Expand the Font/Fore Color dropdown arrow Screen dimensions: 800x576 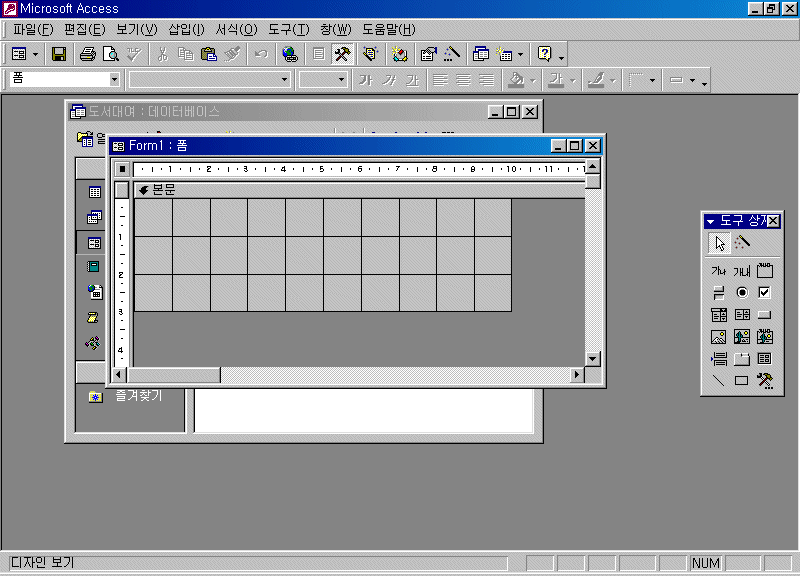572,81
